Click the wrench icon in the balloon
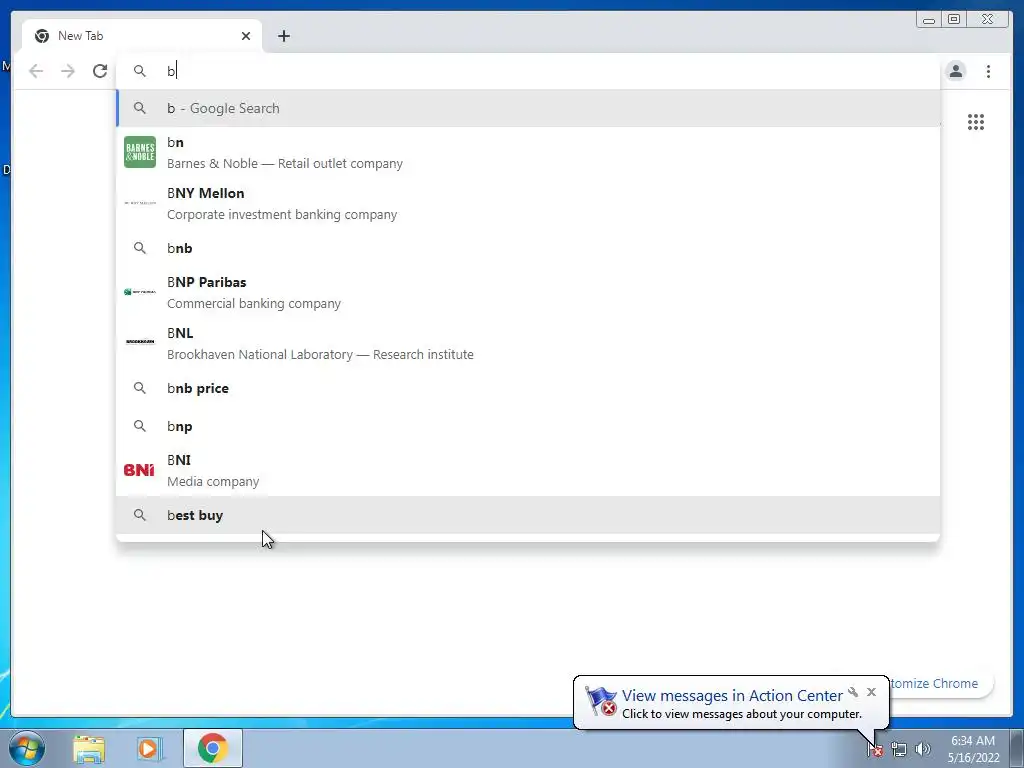This screenshot has height=768, width=1024. (x=853, y=692)
